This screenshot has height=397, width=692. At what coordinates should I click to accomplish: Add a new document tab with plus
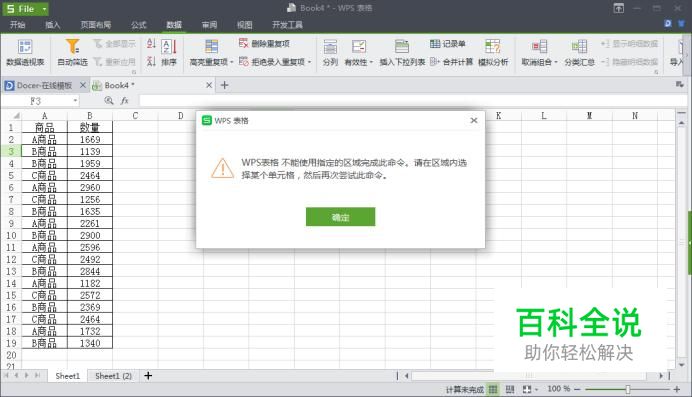(x=224, y=85)
